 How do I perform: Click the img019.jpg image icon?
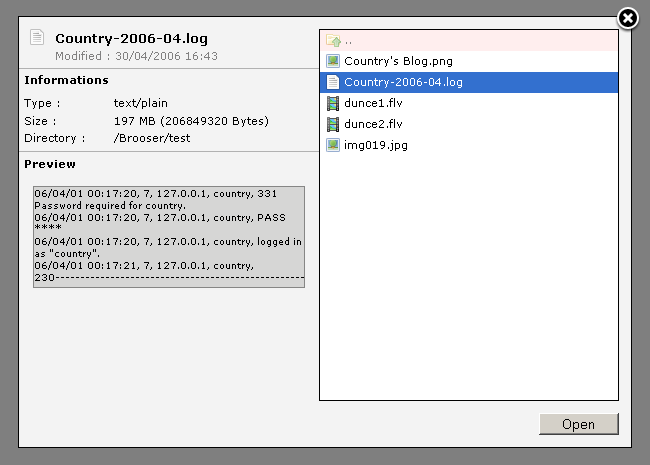click(333, 145)
